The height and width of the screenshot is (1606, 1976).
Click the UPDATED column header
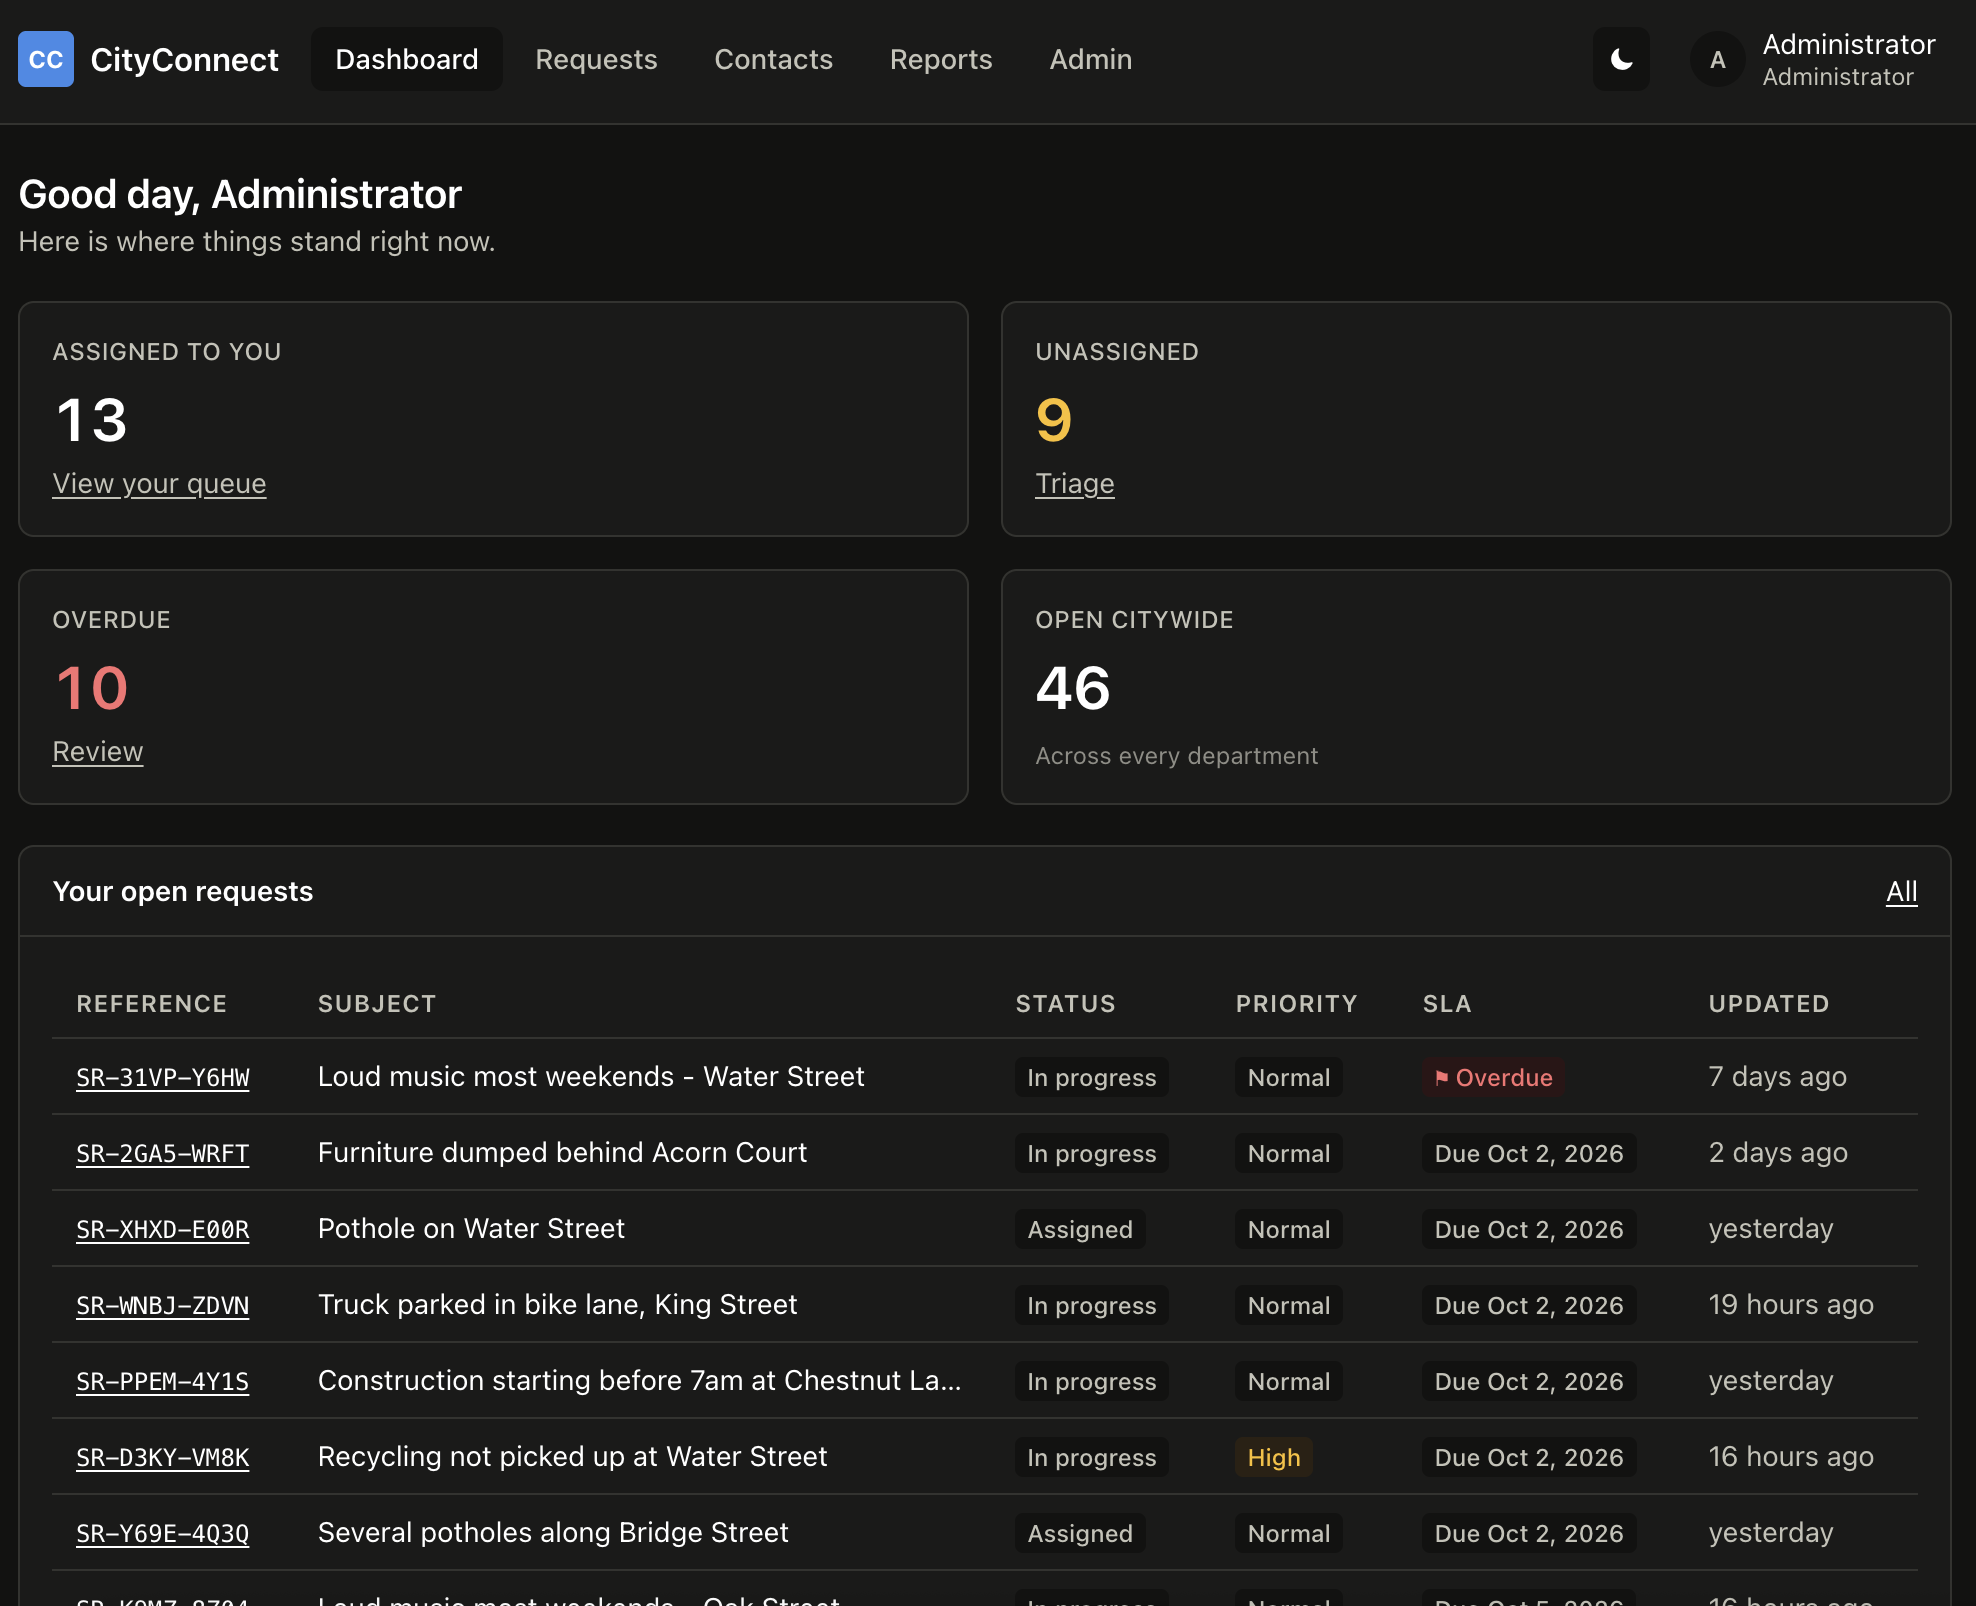(x=1768, y=1004)
